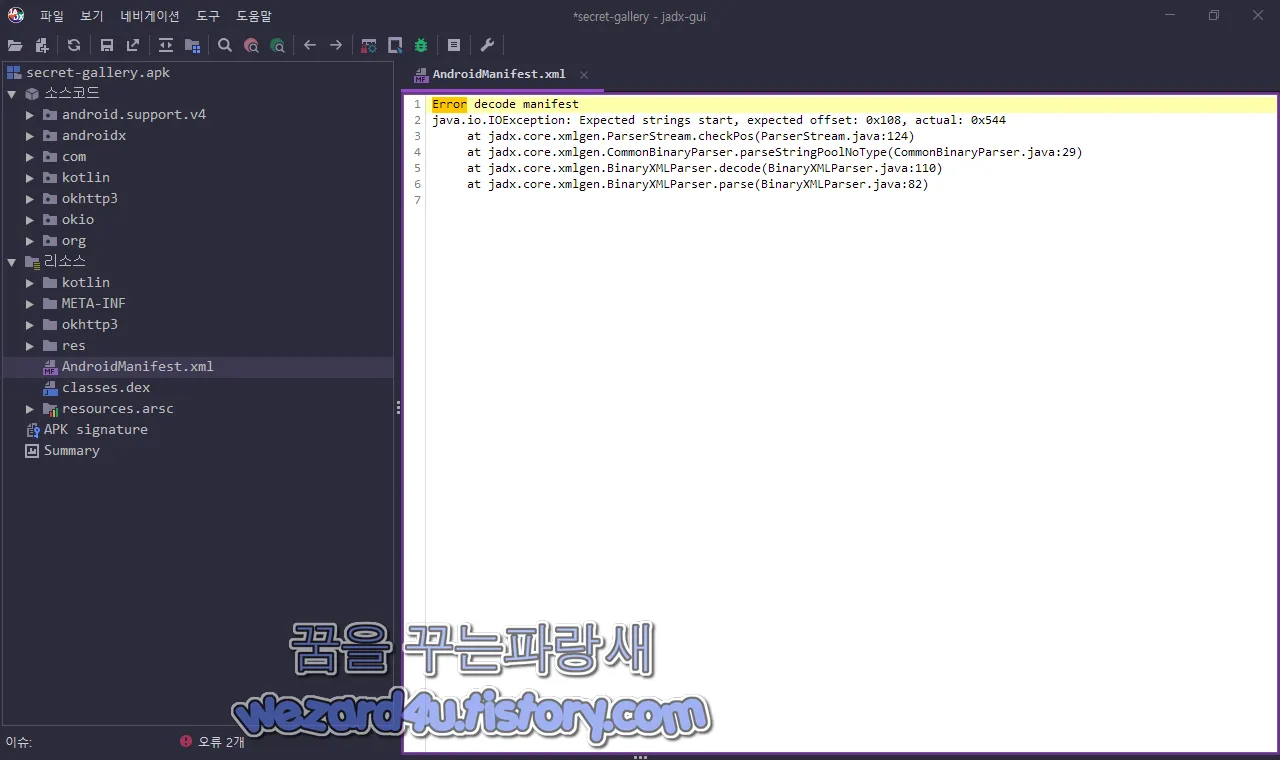Screen dimensions: 1280x760
Task: Reload the project with the refresh icon
Action: [74, 45]
